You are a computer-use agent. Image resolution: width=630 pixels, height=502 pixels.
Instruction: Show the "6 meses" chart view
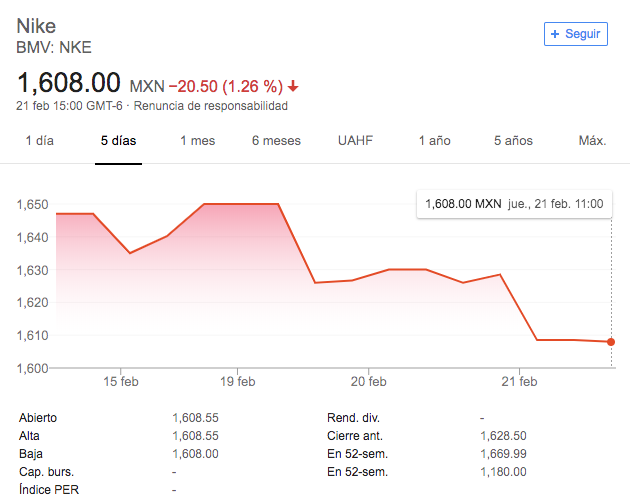pos(276,141)
